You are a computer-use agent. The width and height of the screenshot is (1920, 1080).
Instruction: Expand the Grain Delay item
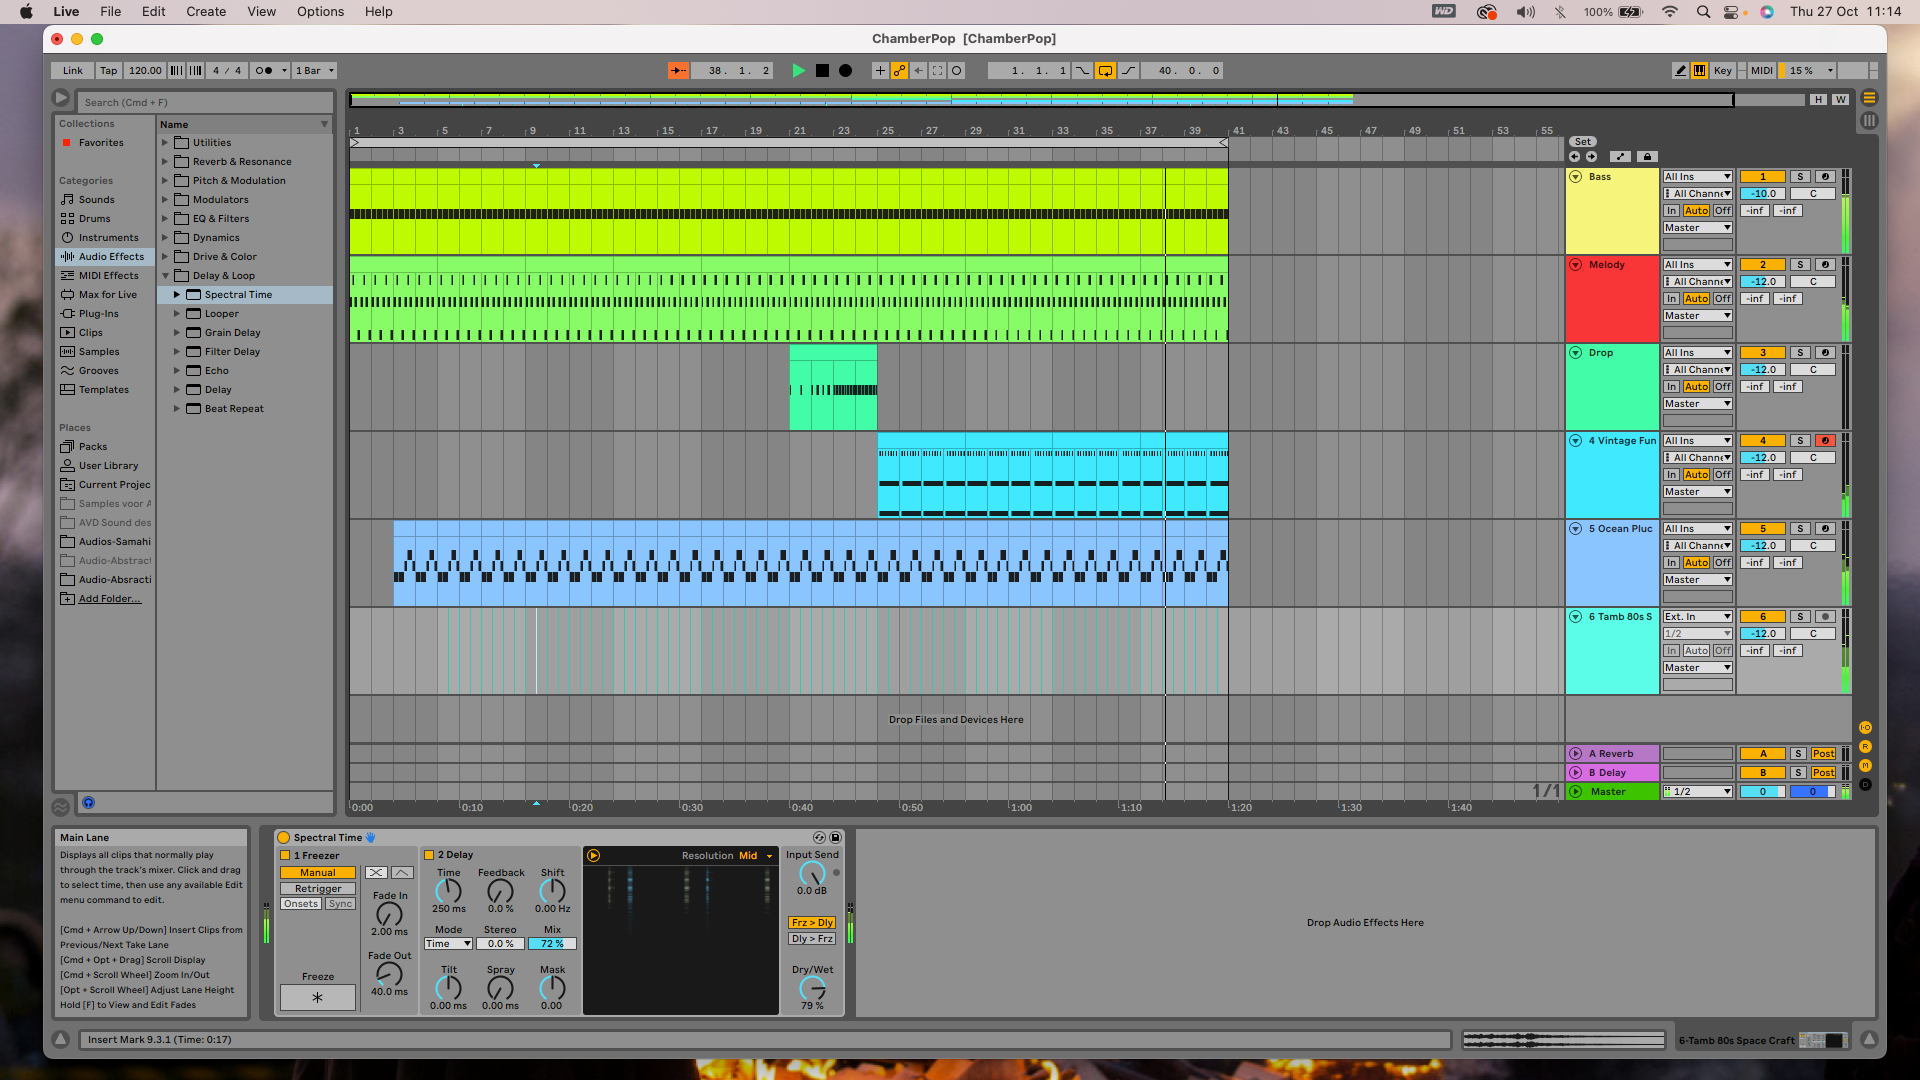tap(177, 333)
